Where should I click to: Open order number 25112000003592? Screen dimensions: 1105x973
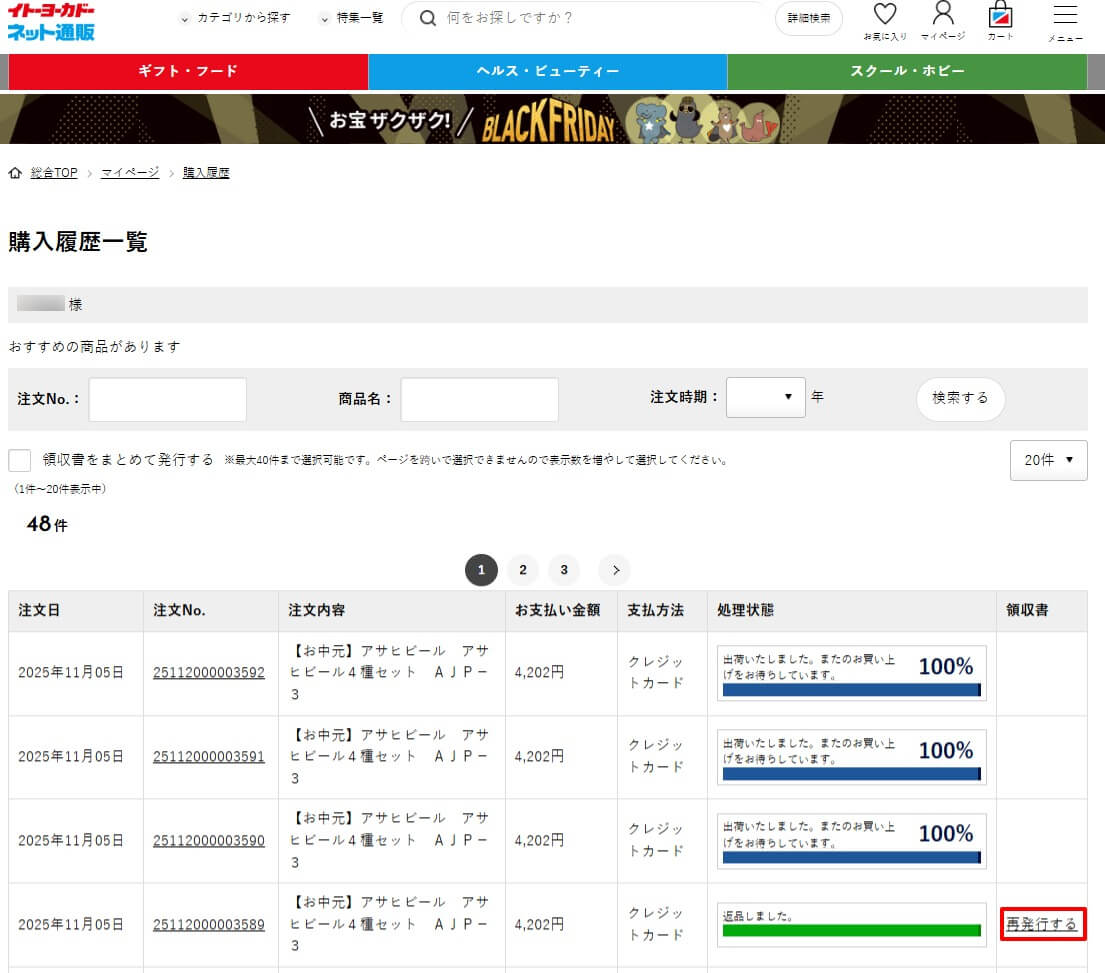click(209, 673)
